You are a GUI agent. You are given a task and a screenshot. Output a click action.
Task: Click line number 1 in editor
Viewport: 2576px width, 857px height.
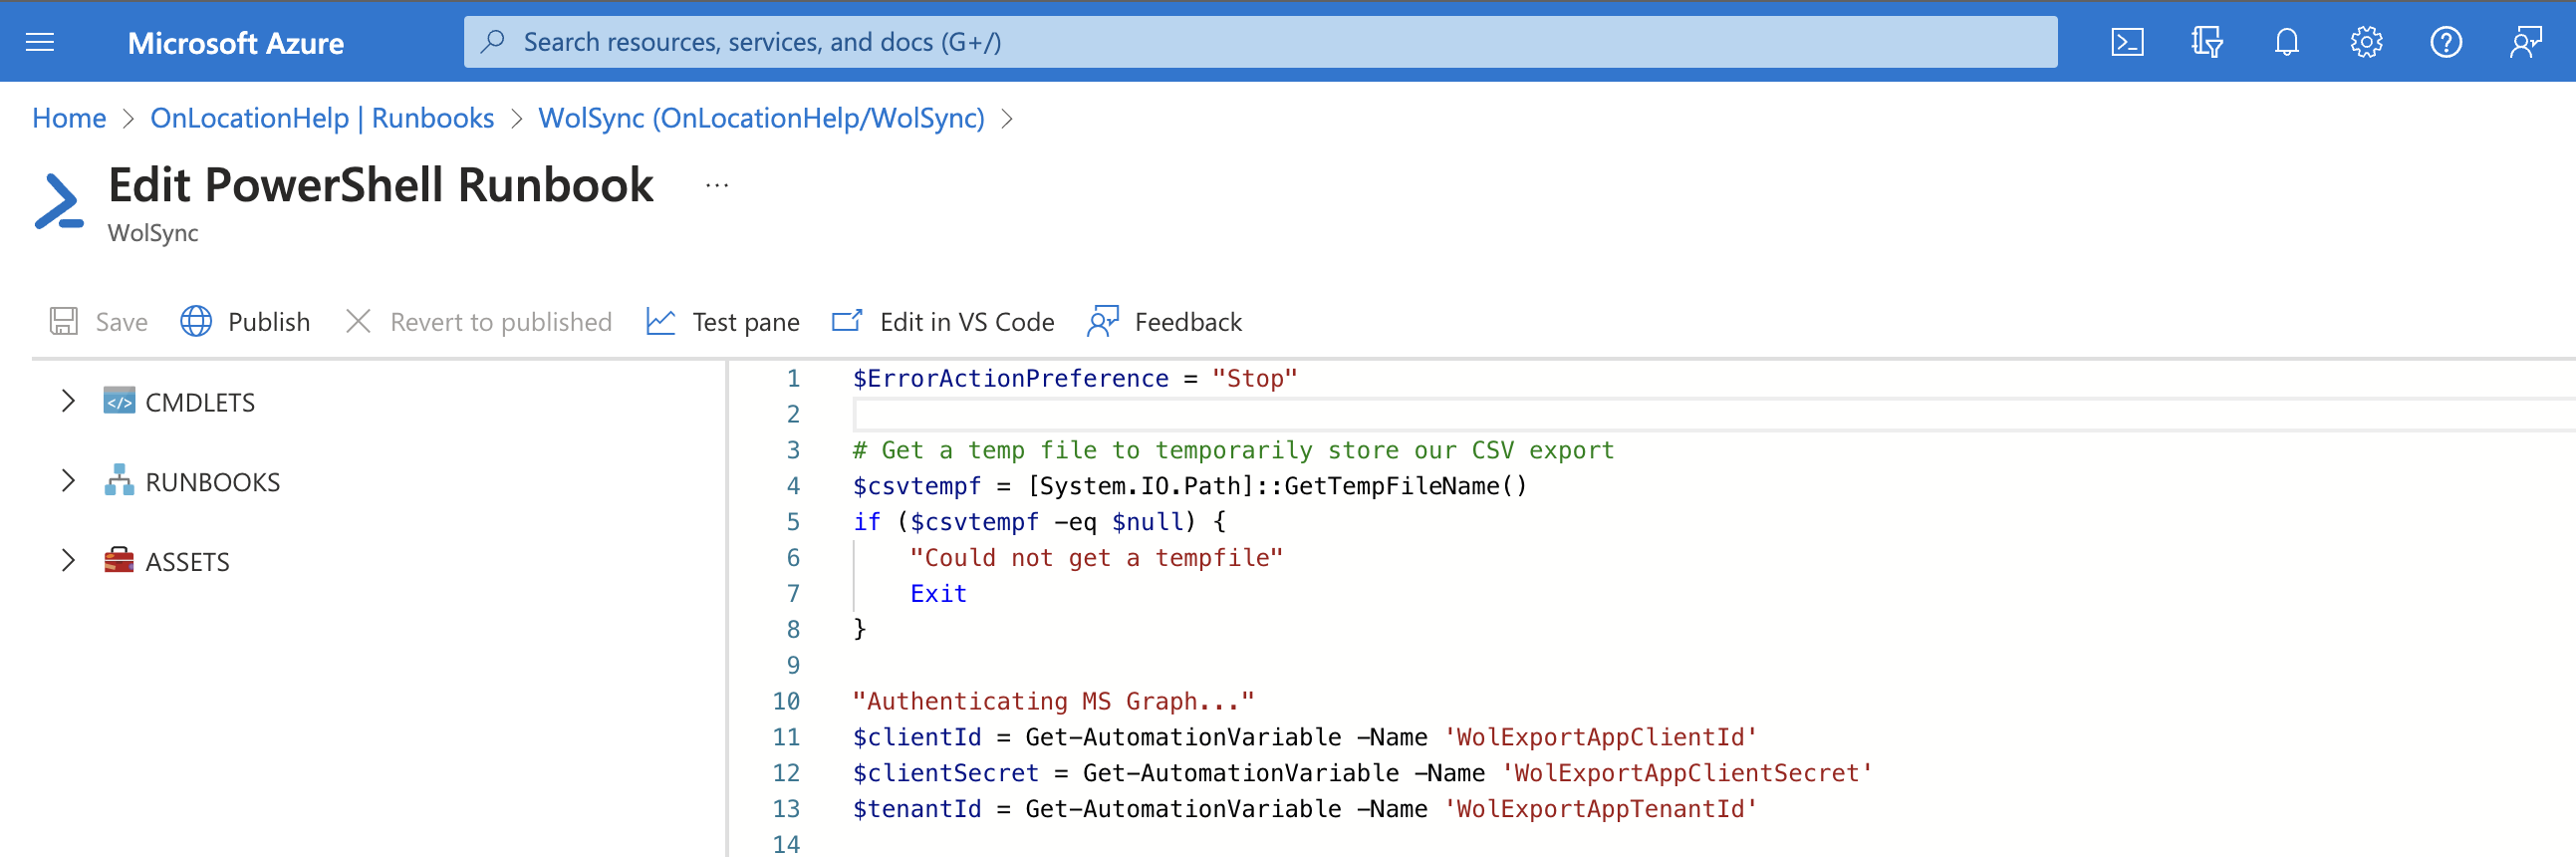793,378
